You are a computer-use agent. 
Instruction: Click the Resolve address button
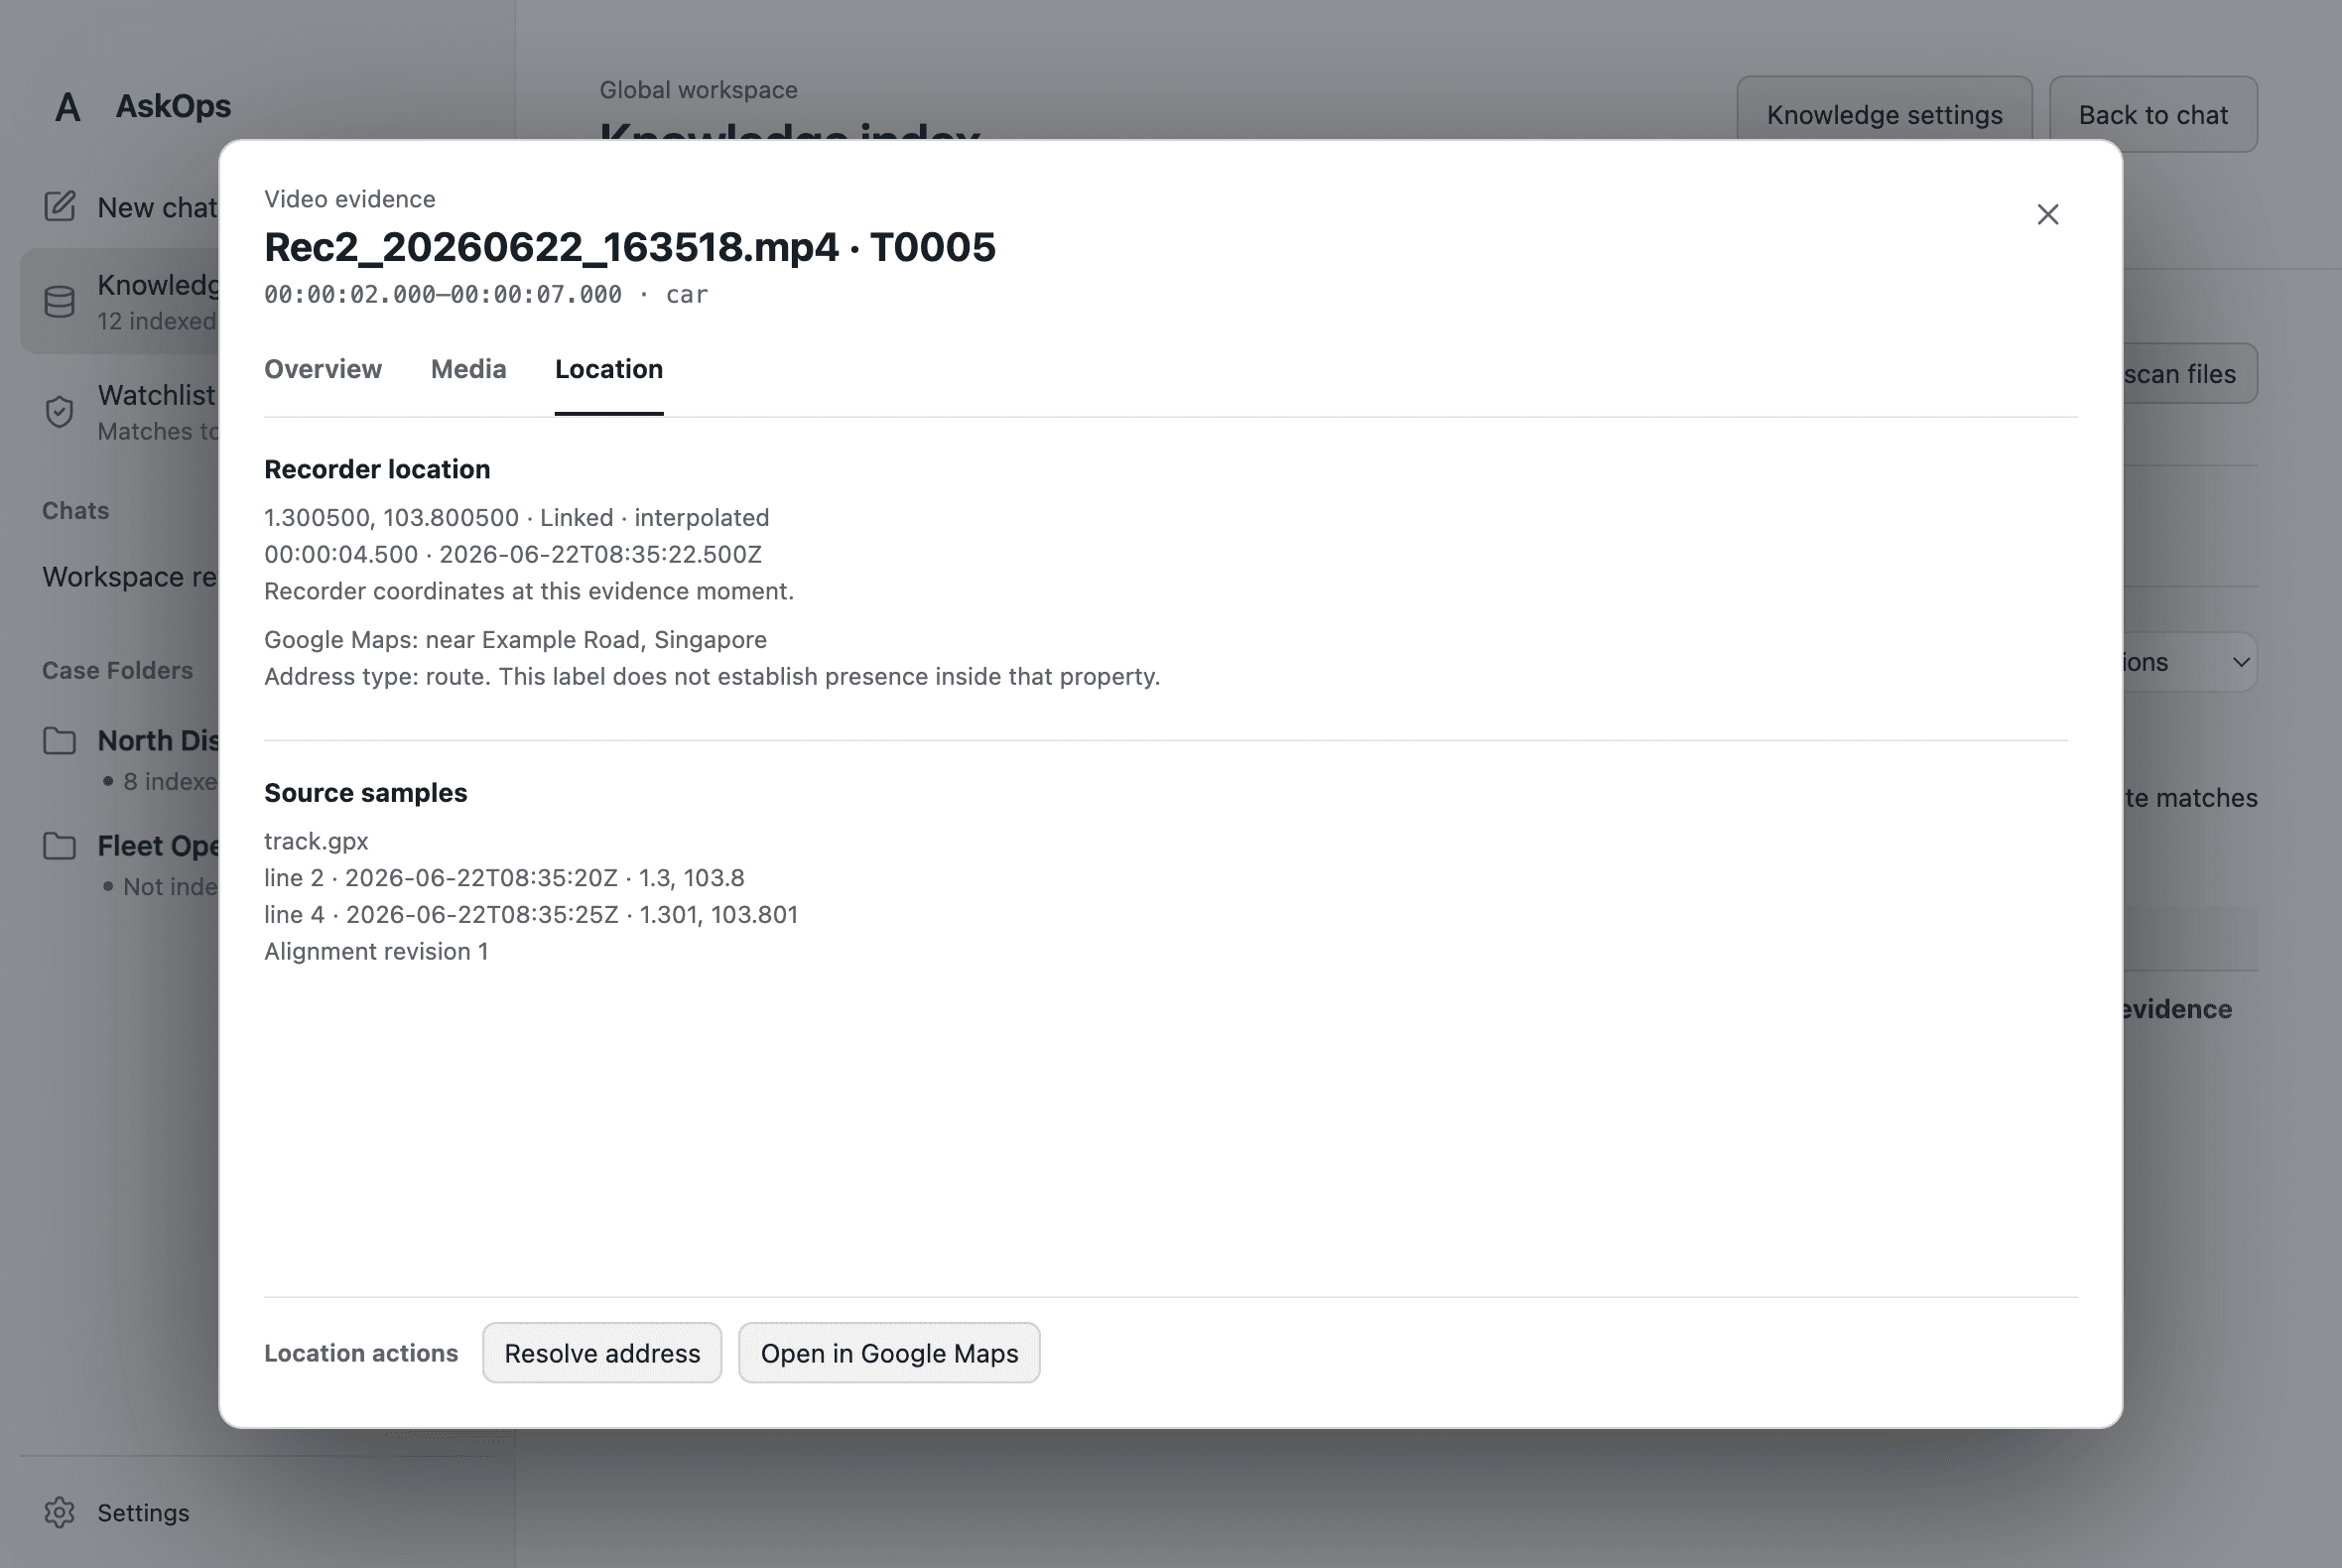pos(602,1352)
